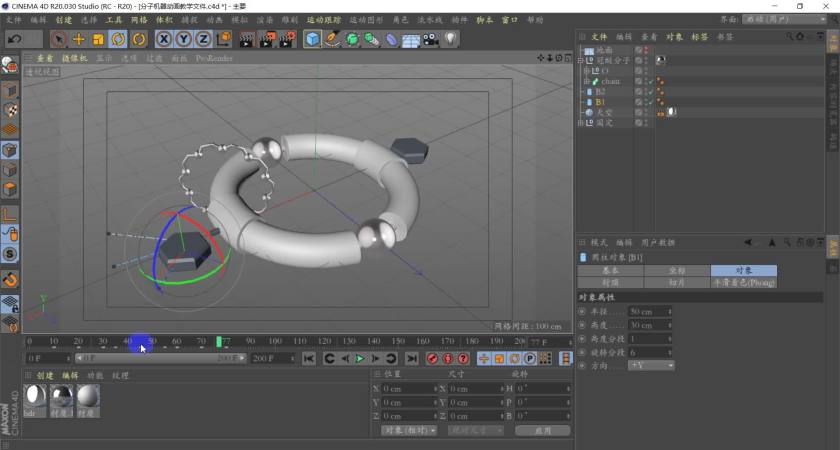The image size is (840, 450).
Task: Click the Light bulb icon
Action: (451, 39)
